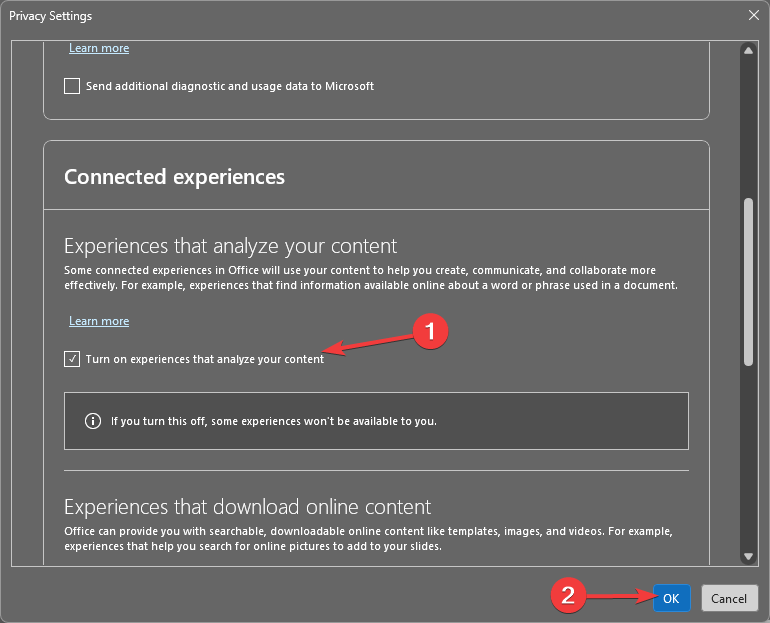The width and height of the screenshot is (770, 623).
Task: Close the Privacy Settings dialog with X
Action: [x=753, y=15]
